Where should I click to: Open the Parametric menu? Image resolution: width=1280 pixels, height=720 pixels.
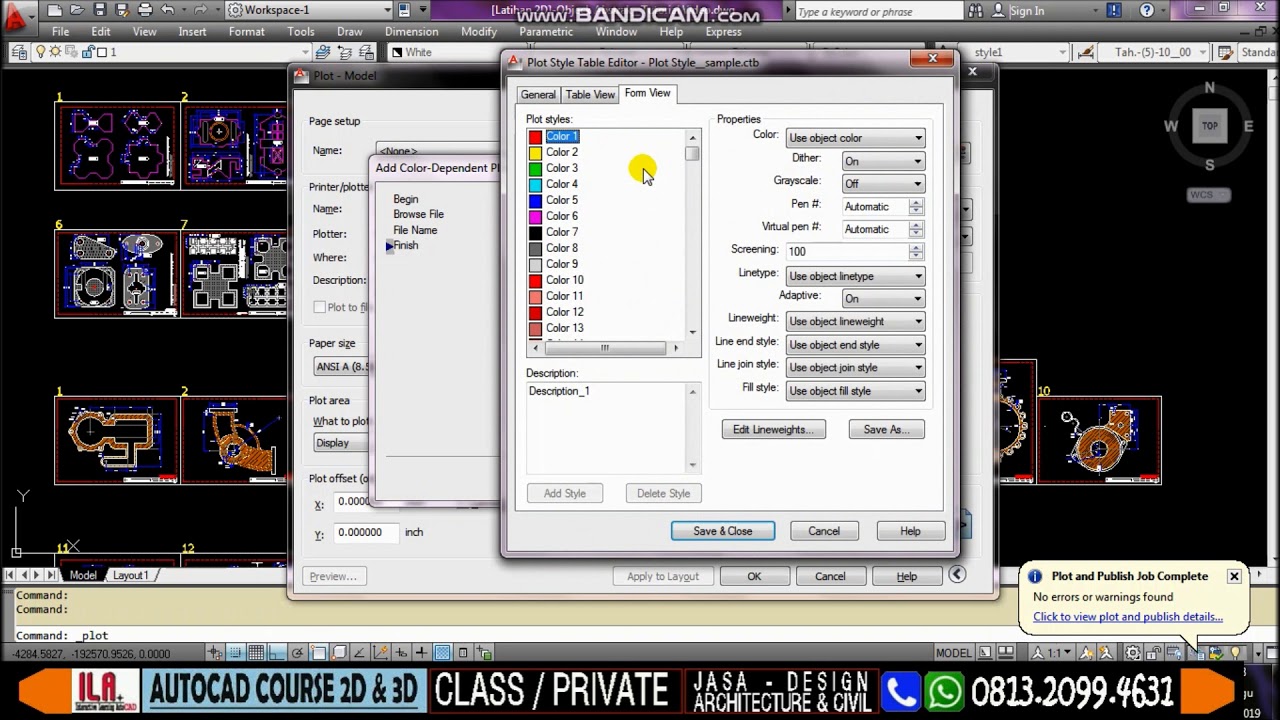pyautogui.click(x=546, y=32)
